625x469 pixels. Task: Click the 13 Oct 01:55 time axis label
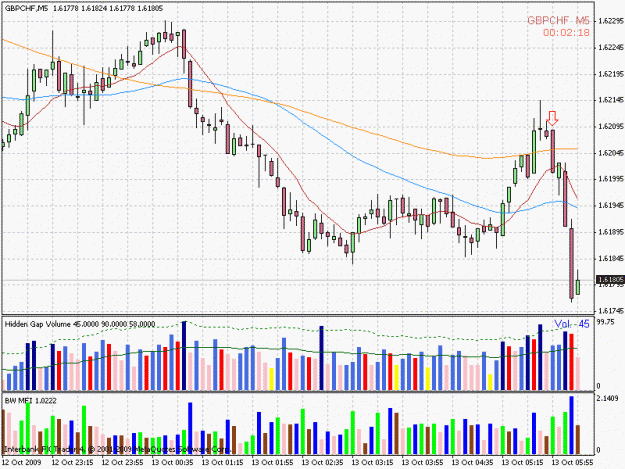[x=272, y=463]
